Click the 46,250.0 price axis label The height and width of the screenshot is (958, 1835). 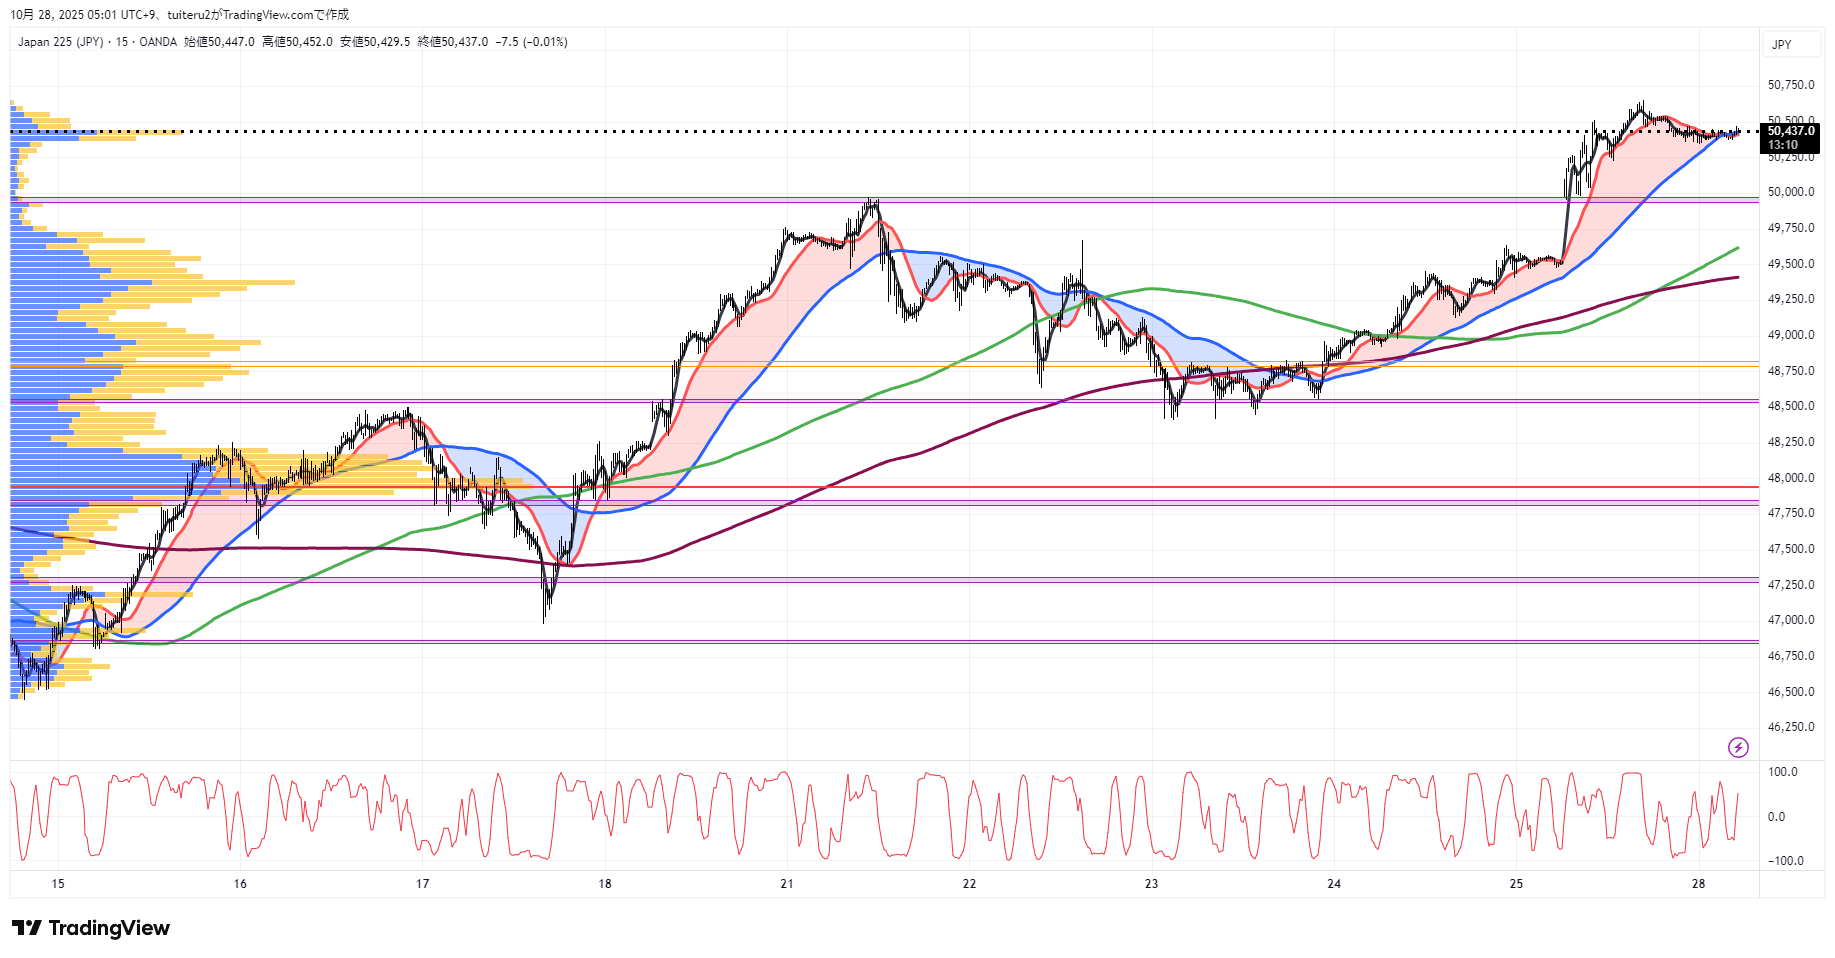(x=1791, y=727)
